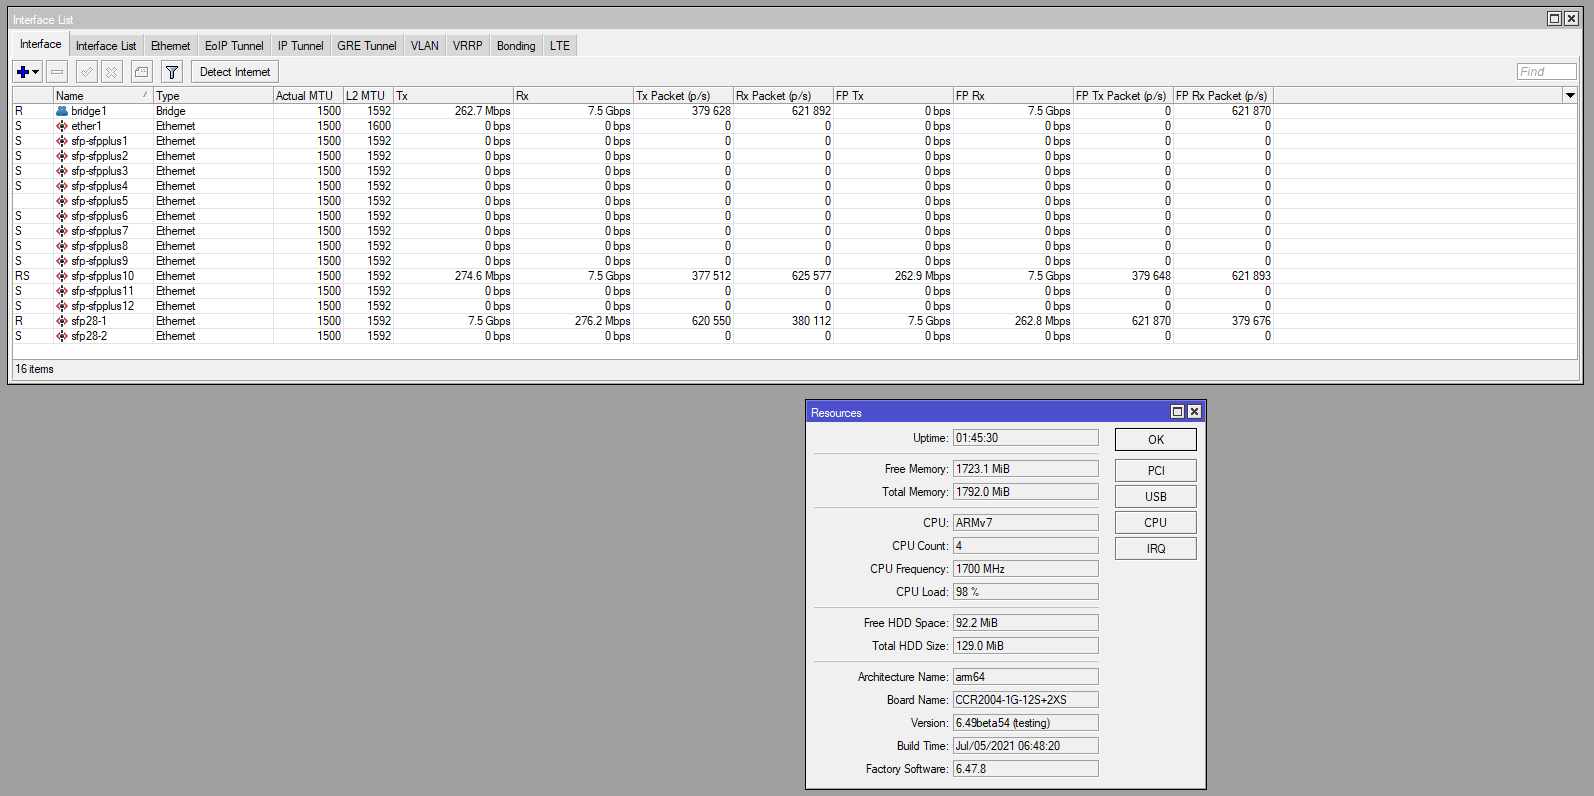Sort by FP Rx Packet (p/s) column
This screenshot has height=796, width=1594.
point(1223,96)
